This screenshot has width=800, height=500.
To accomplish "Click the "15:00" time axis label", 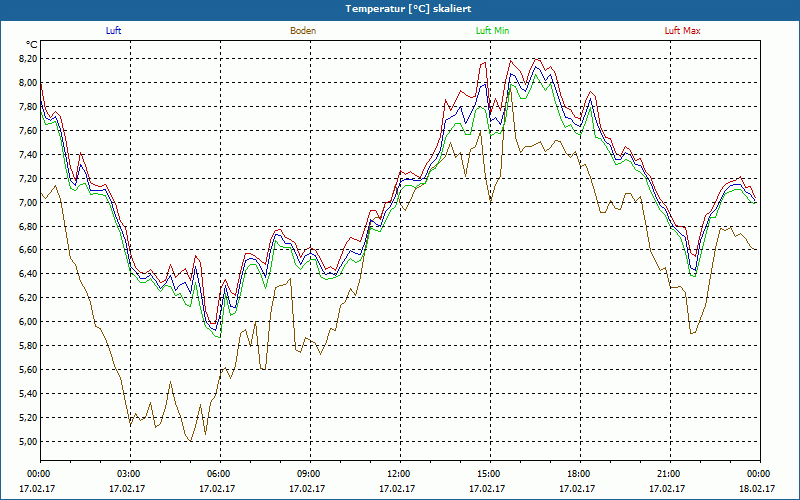I will coord(490,474).
